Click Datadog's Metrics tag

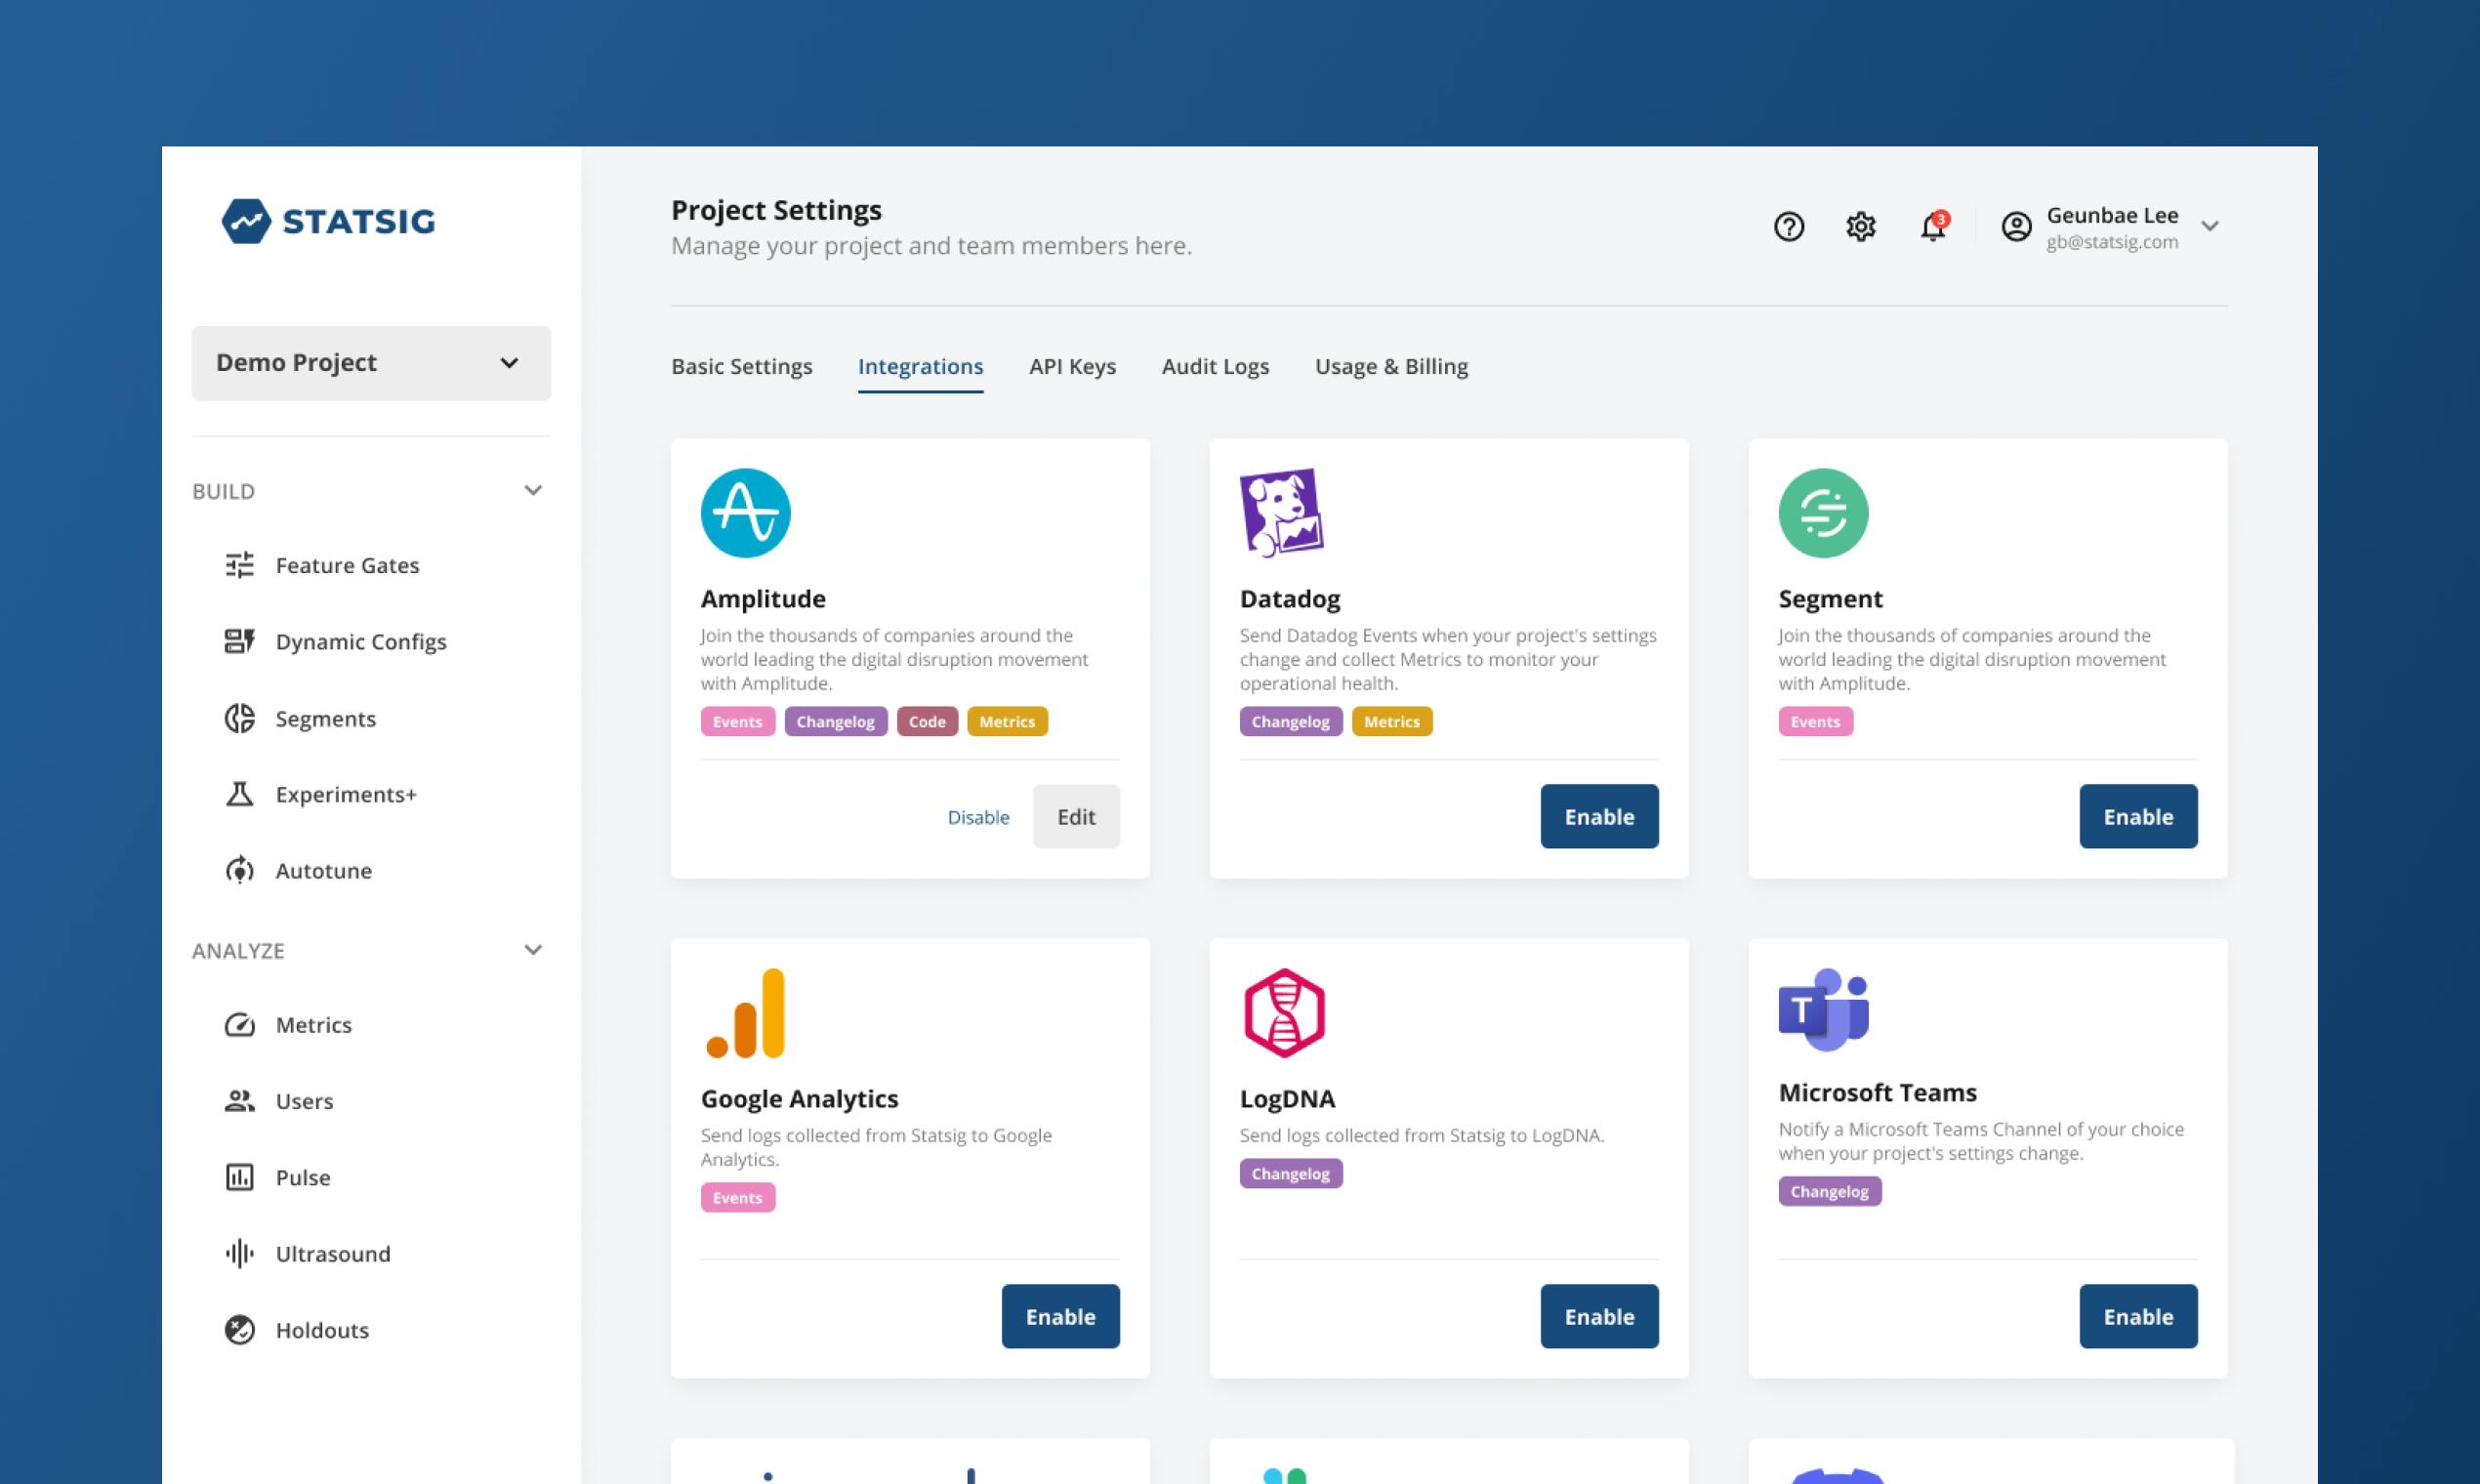coord(1391,721)
